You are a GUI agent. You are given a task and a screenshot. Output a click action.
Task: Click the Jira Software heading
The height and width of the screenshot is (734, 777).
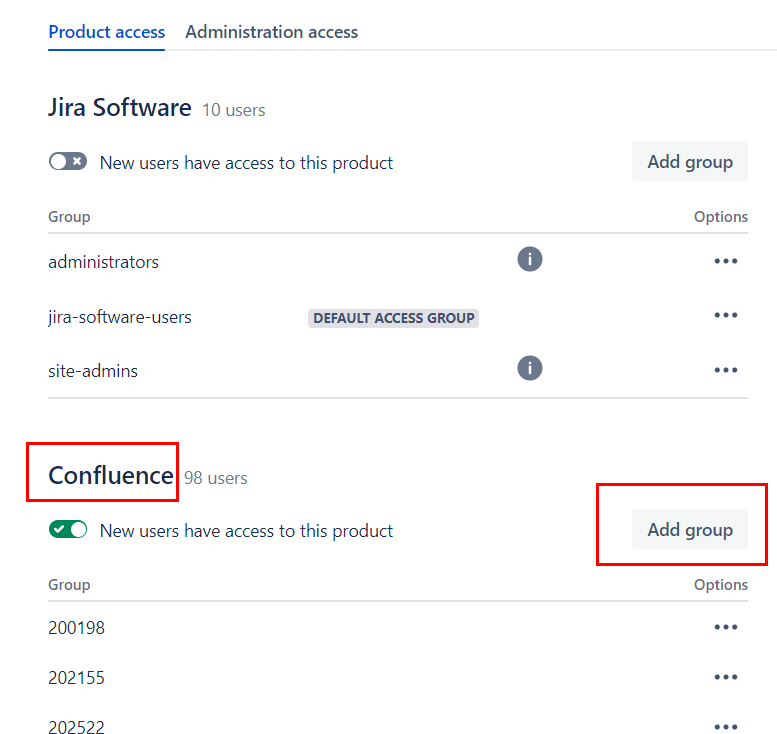click(120, 108)
